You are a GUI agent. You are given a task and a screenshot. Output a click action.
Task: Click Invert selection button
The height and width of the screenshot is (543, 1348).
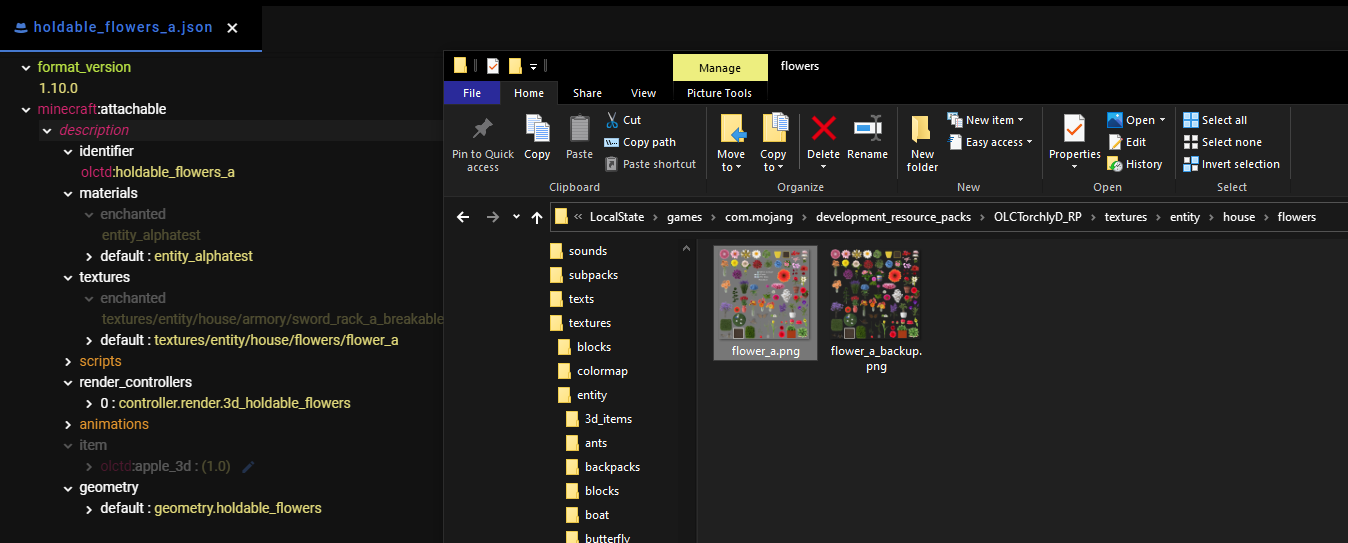point(1231,164)
